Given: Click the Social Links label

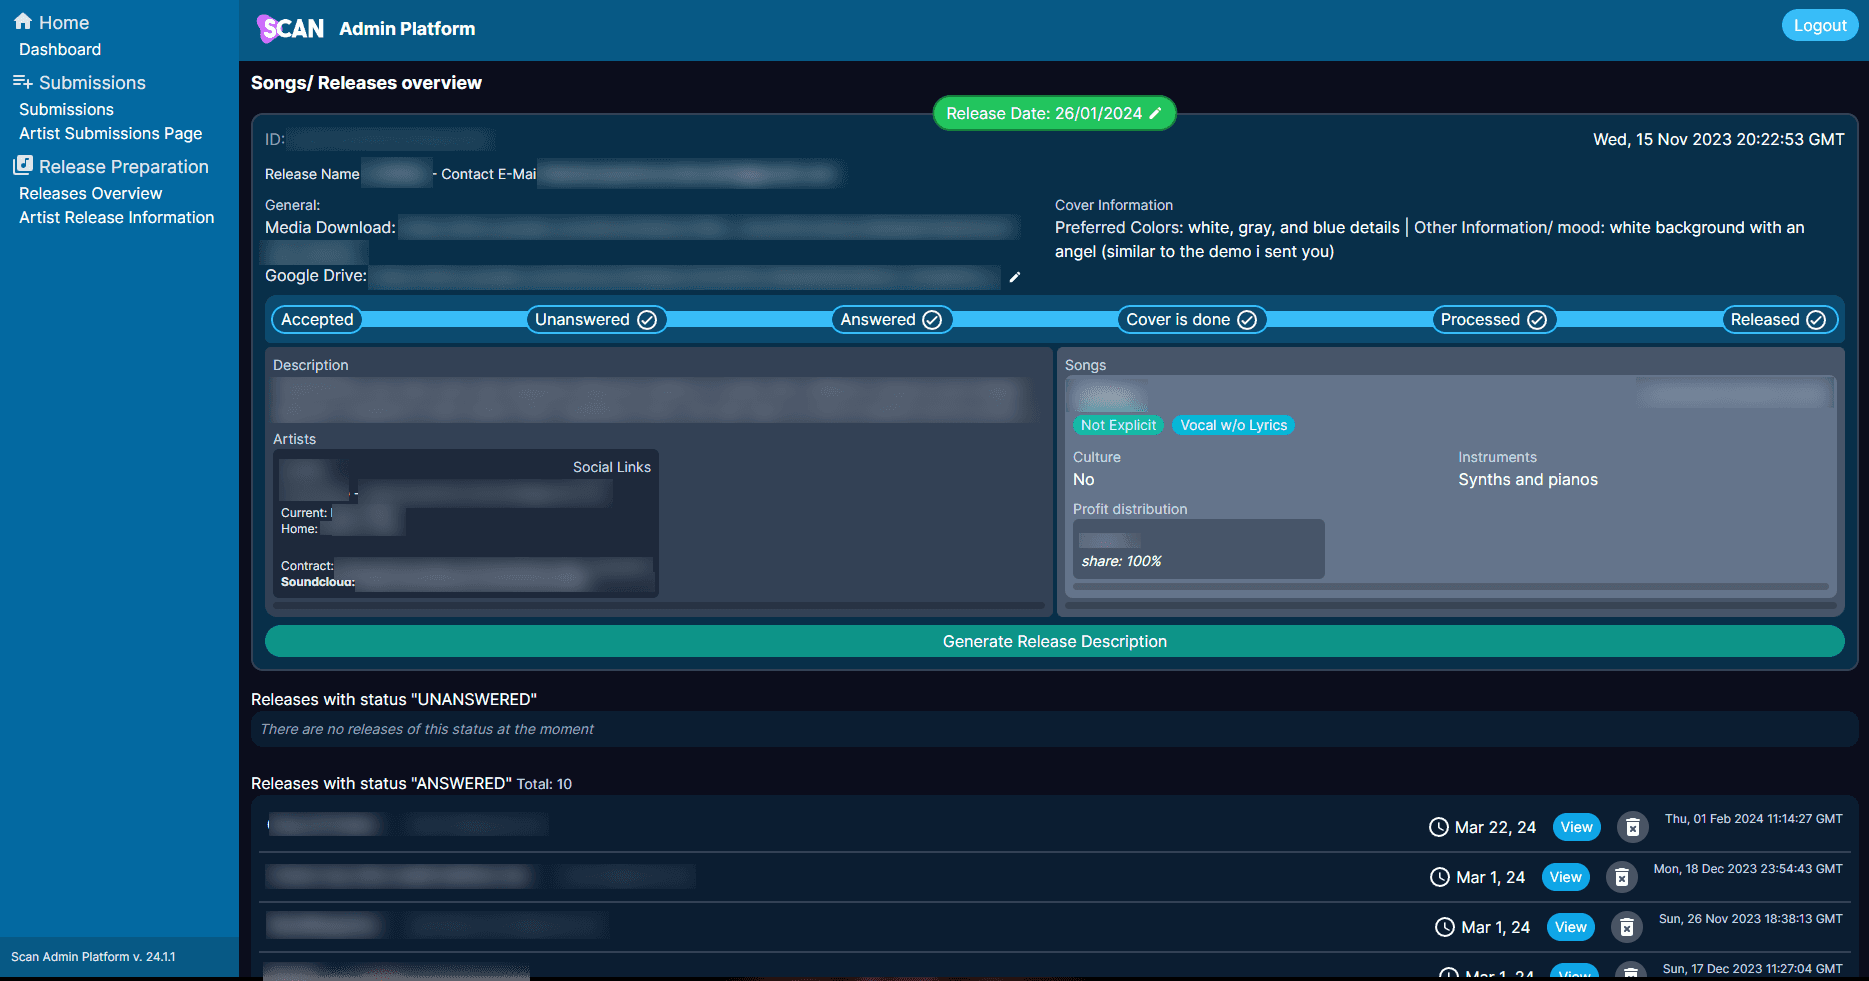Looking at the screenshot, I should point(611,467).
